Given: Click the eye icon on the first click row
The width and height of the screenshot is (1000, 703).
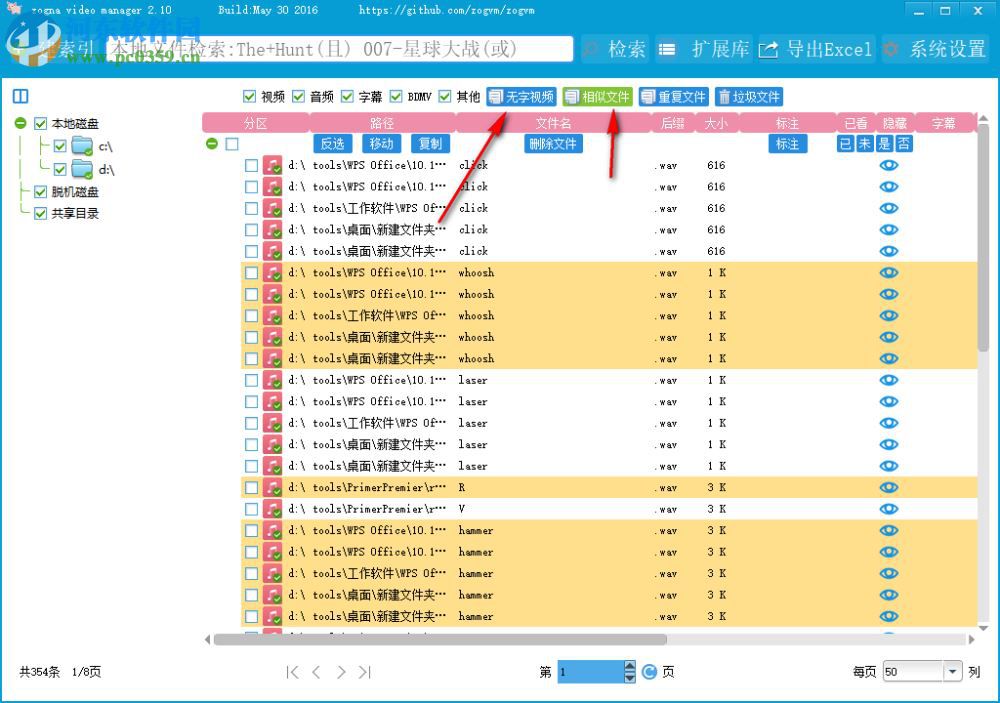Looking at the screenshot, I should coord(889,165).
